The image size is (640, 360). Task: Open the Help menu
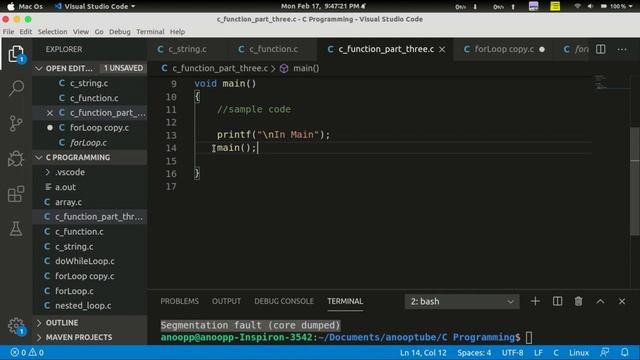[177, 31]
